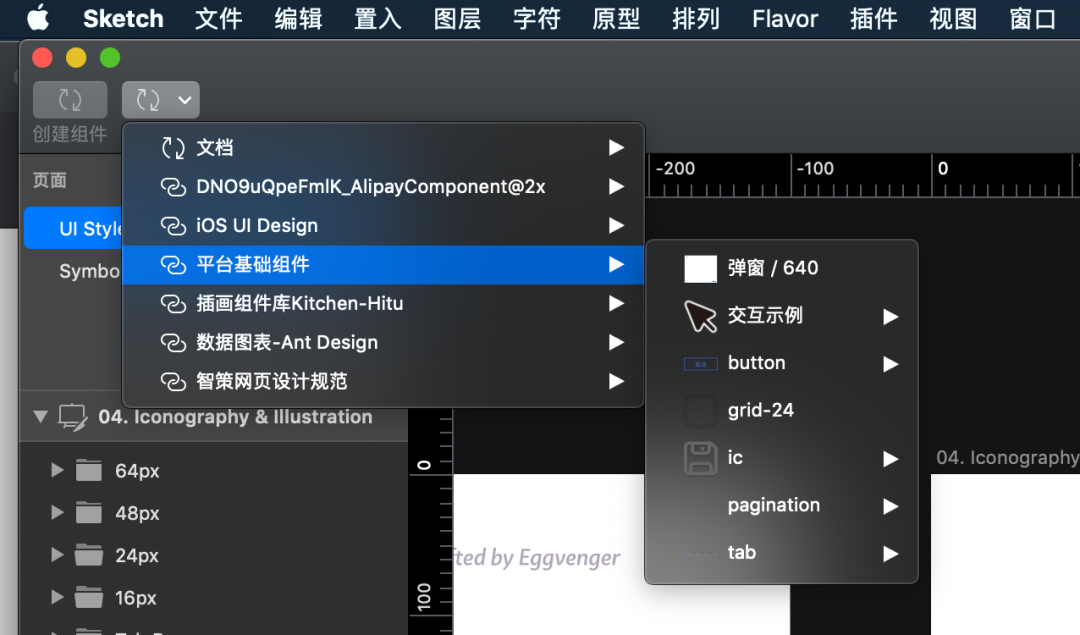Select the grid-24 symbol entry
Image resolution: width=1080 pixels, height=635 pixels.
point(761,410)
